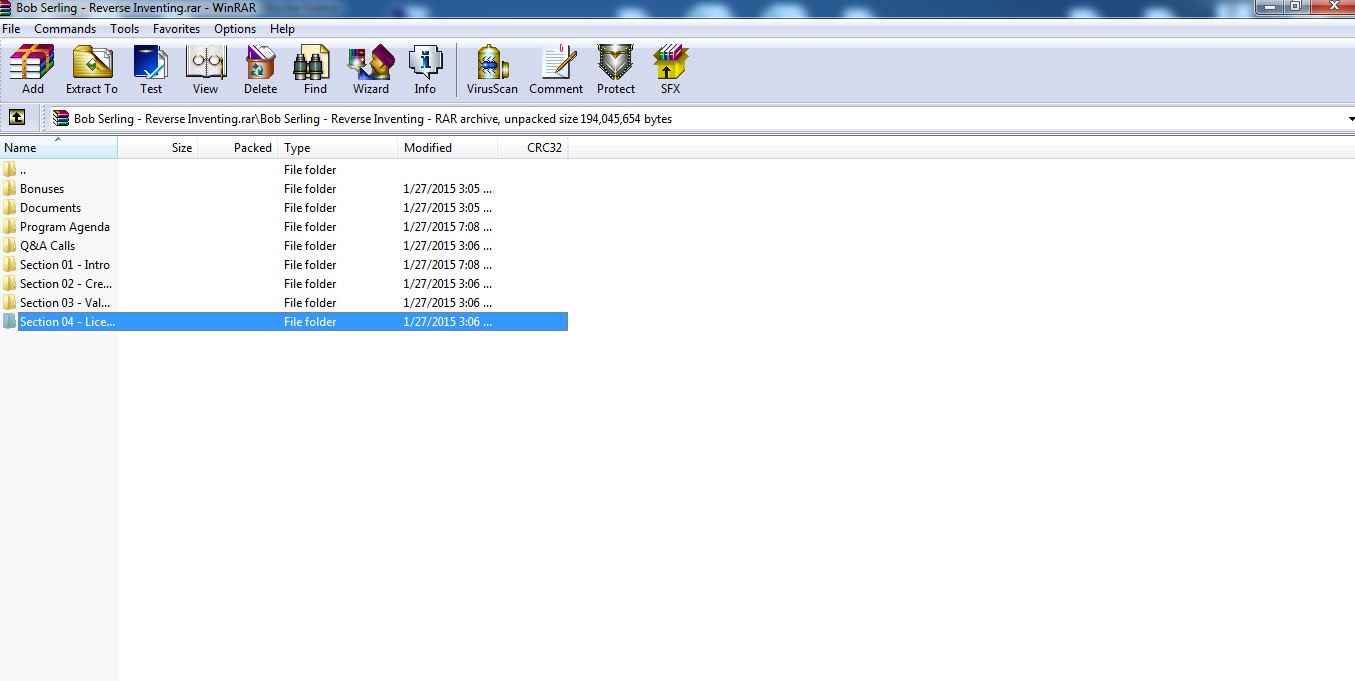
Task: Click Modified date of Program Agenda row
Action: point(447,227)
